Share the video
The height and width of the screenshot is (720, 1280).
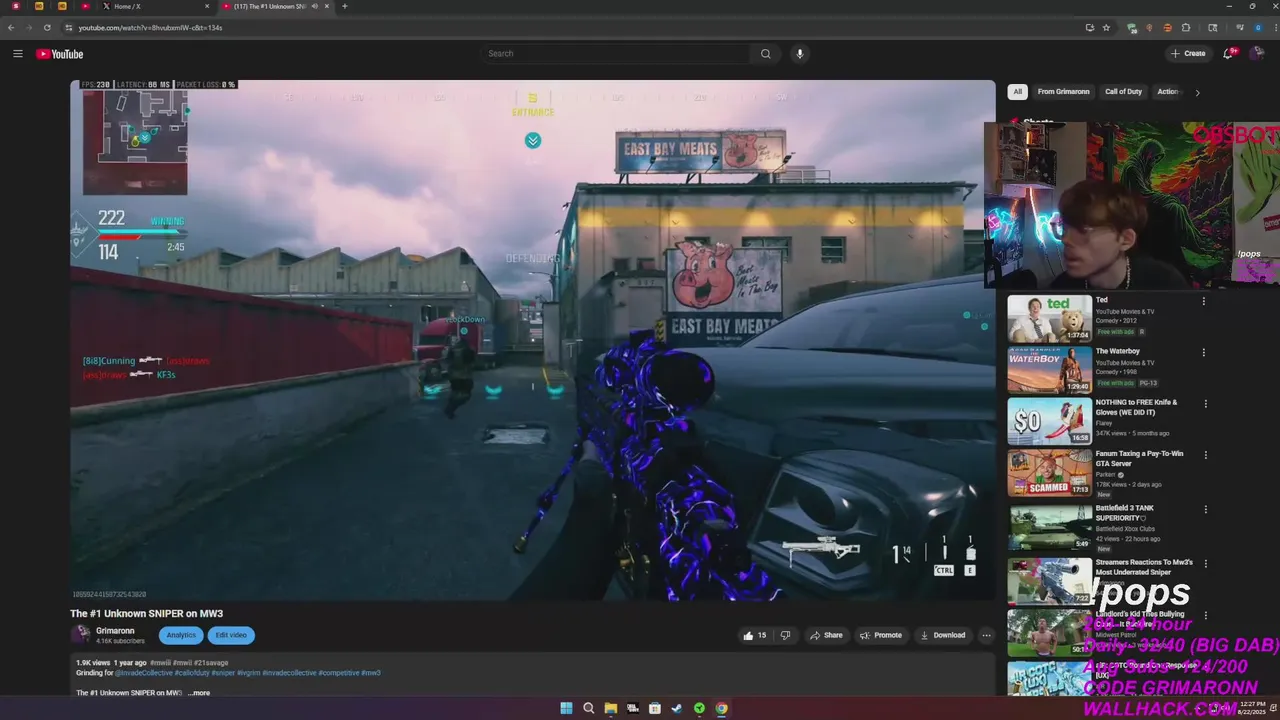coord(826,635)
